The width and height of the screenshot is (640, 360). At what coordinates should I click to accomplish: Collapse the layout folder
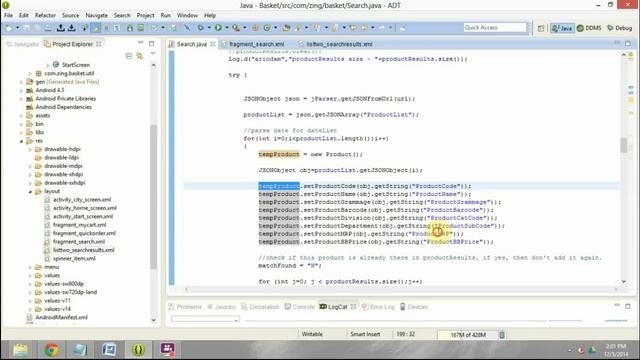click(30, 191)
